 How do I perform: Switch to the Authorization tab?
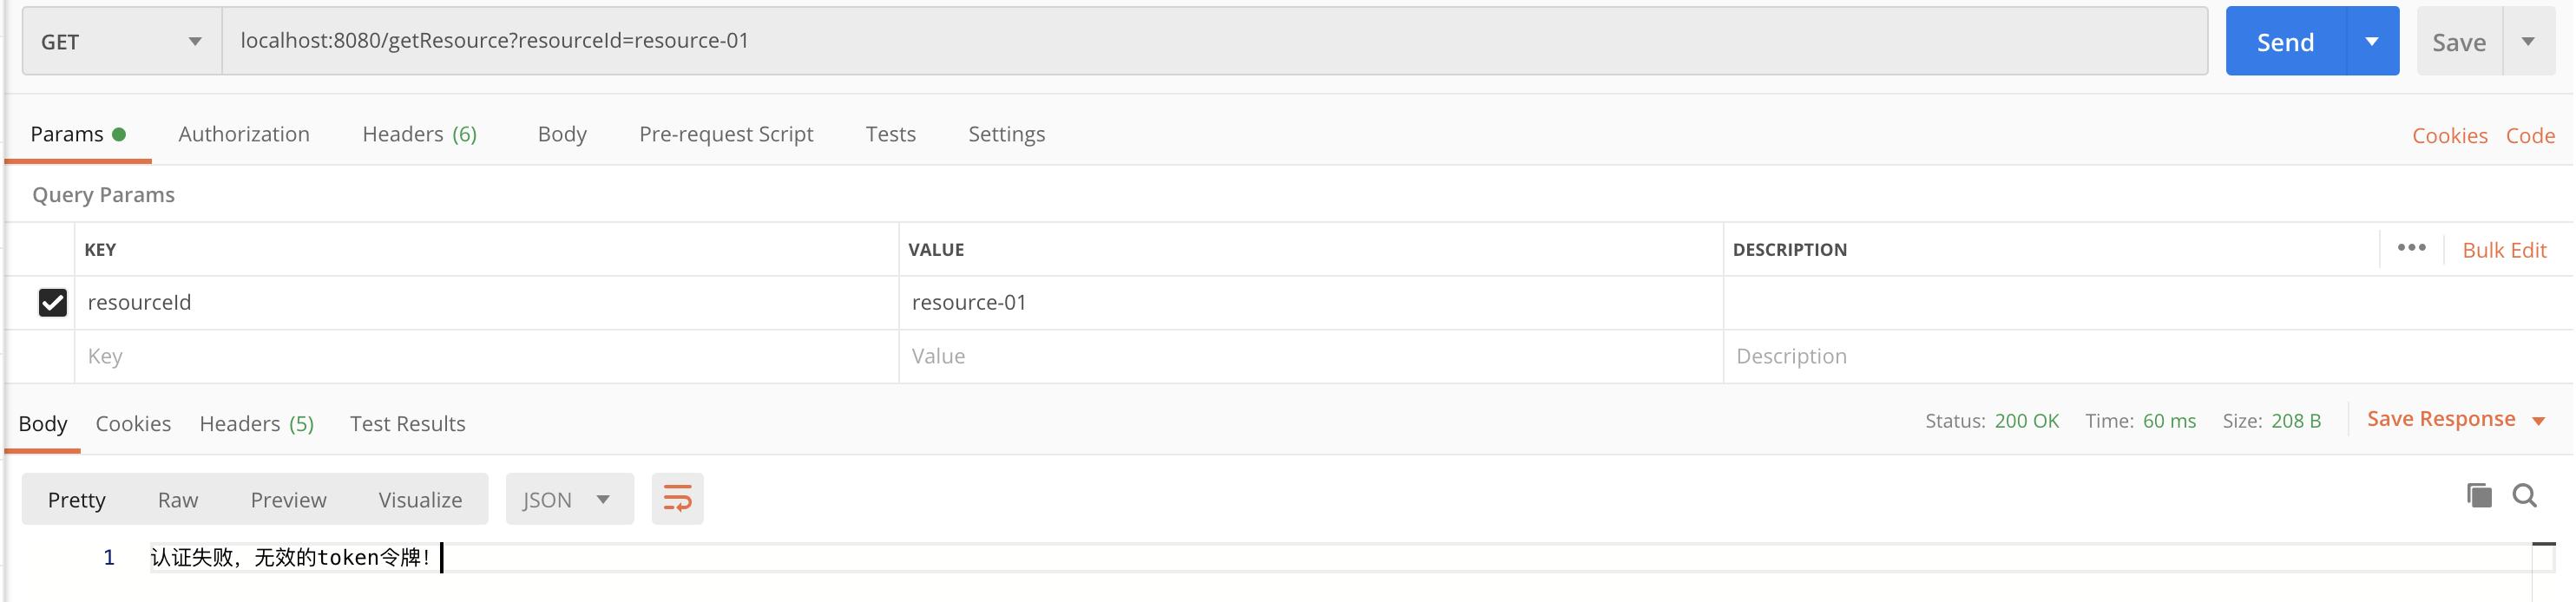(x=244, y=134)
